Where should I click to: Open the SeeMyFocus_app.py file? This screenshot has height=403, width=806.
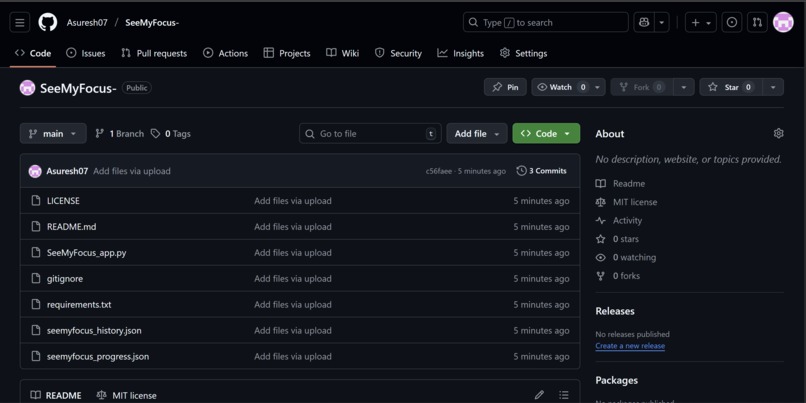click(x=86, y=253)
